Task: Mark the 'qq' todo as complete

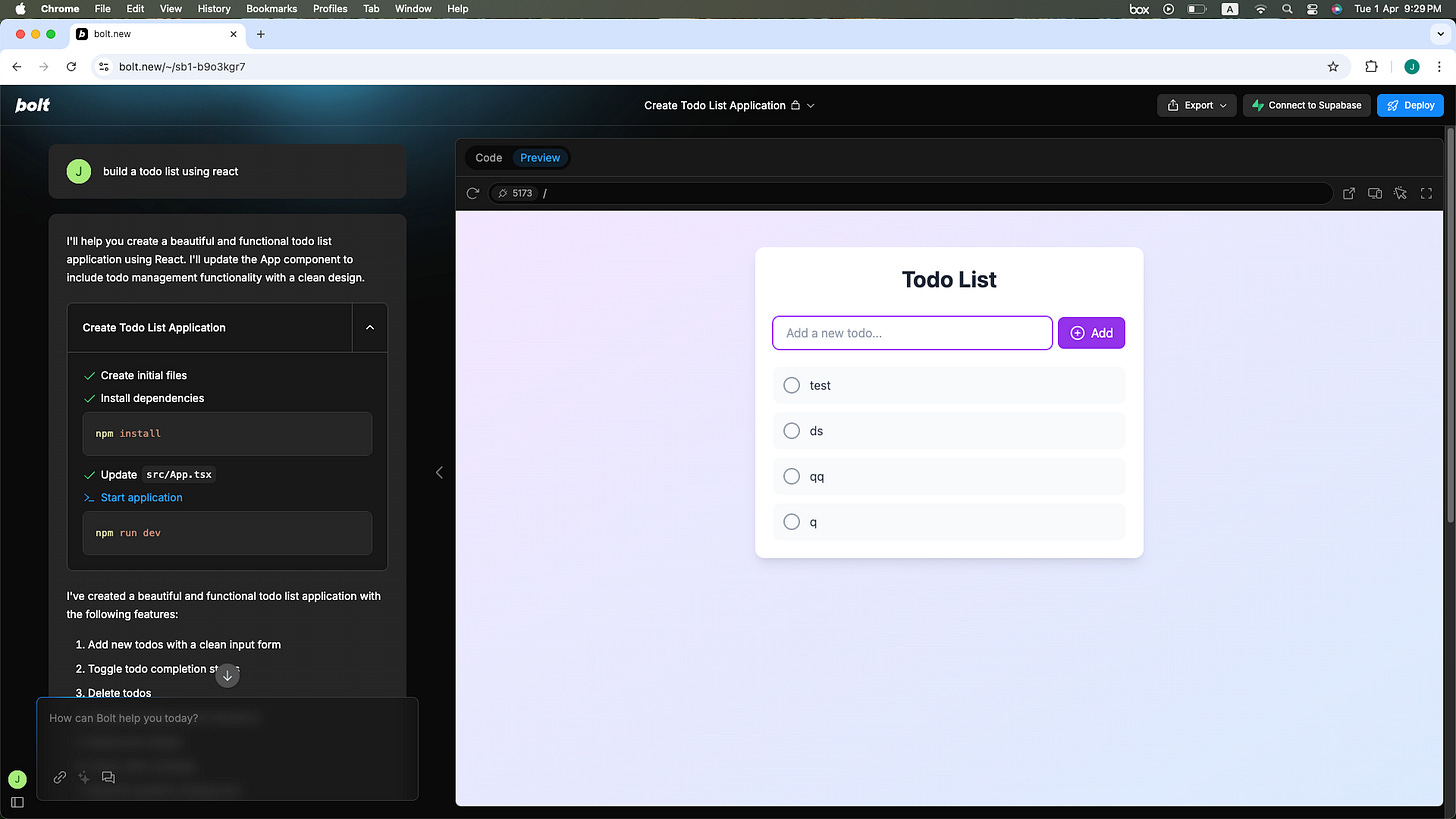Action: [792, 476]
